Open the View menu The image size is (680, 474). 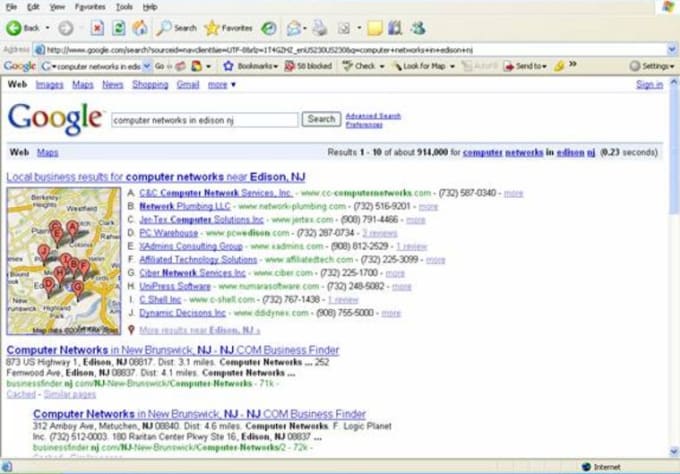coord(57,7)
